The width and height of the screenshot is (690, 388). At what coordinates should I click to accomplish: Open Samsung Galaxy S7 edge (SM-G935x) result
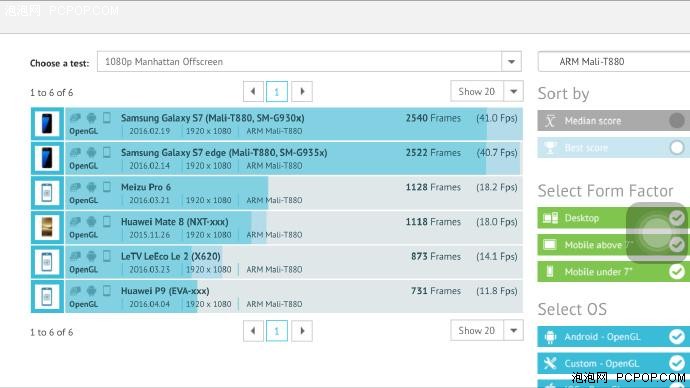click(224, 153)
